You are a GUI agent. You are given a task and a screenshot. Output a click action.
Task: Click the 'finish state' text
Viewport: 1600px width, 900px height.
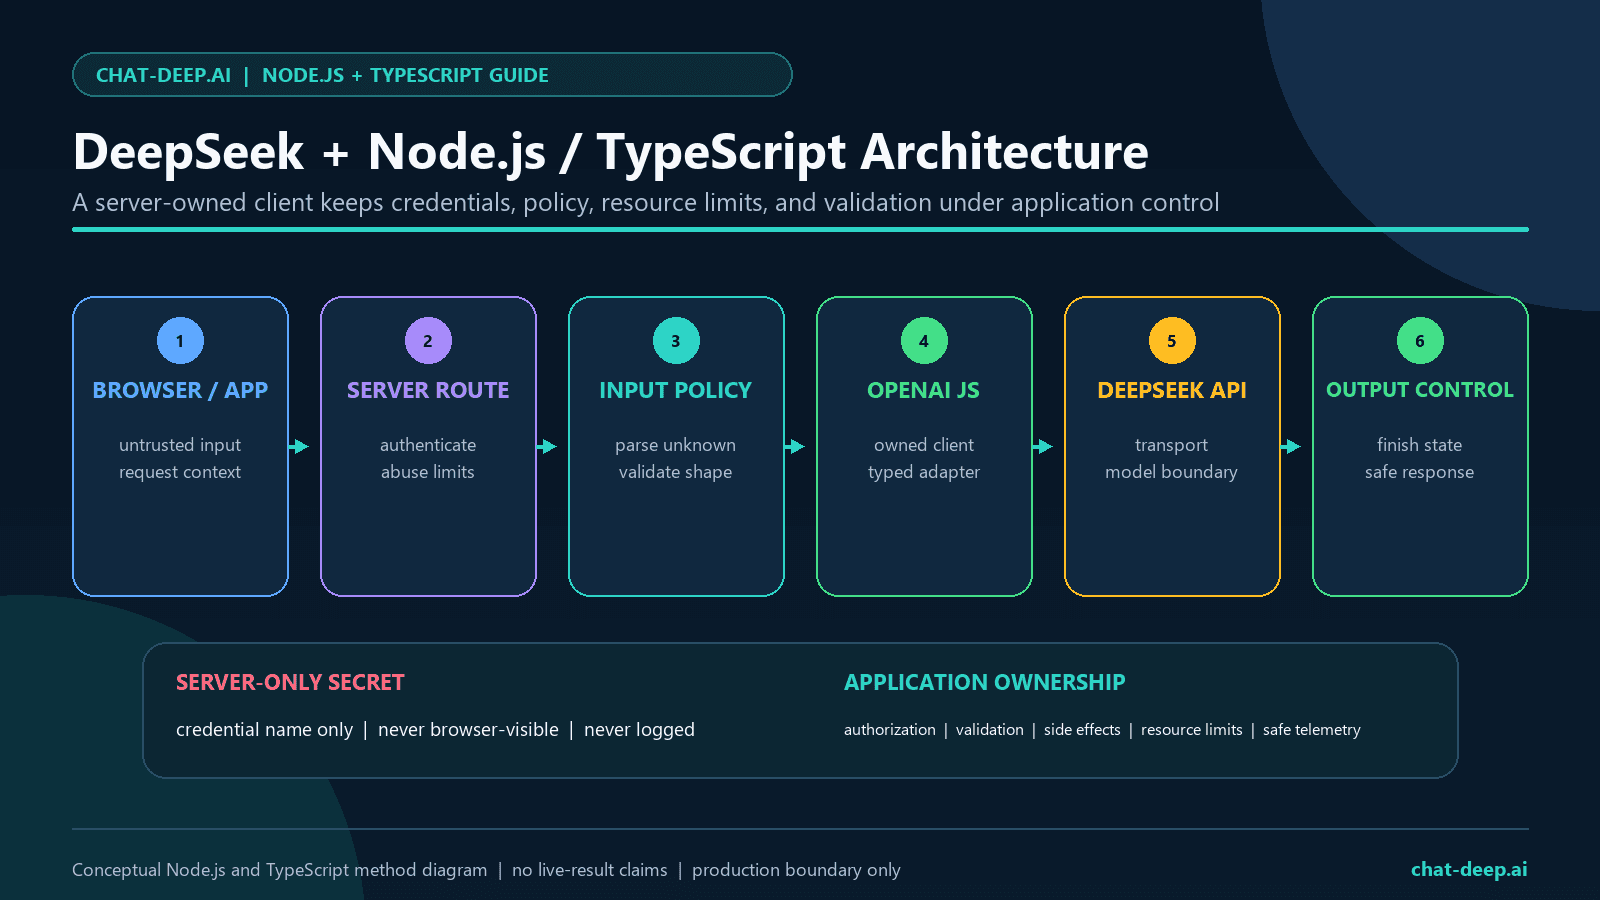click(1420, 445)
